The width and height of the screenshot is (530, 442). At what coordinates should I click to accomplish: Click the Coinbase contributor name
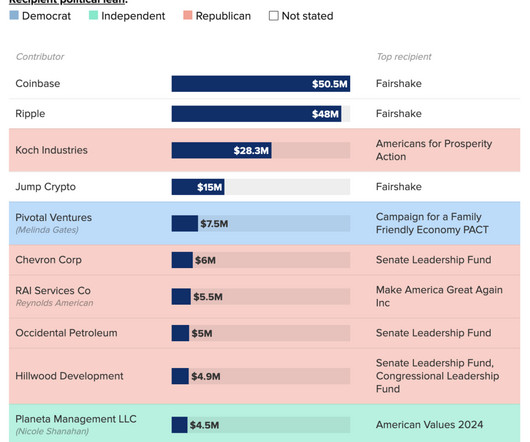[38, 83]
